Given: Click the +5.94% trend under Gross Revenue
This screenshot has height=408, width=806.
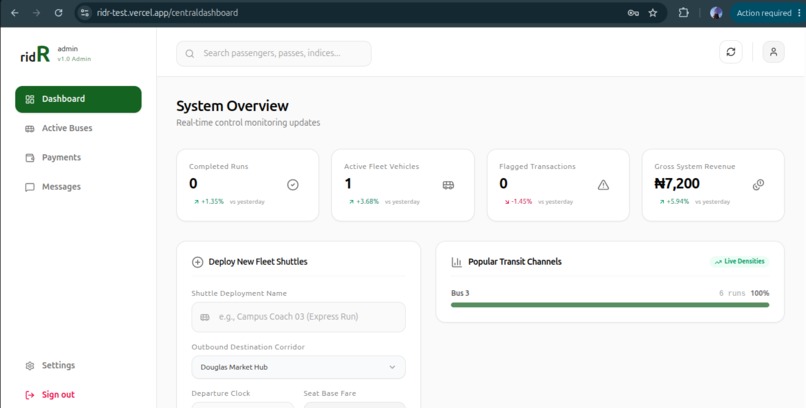Looking at the screenshot, I should pyautogui.click(x=674, y=202).
